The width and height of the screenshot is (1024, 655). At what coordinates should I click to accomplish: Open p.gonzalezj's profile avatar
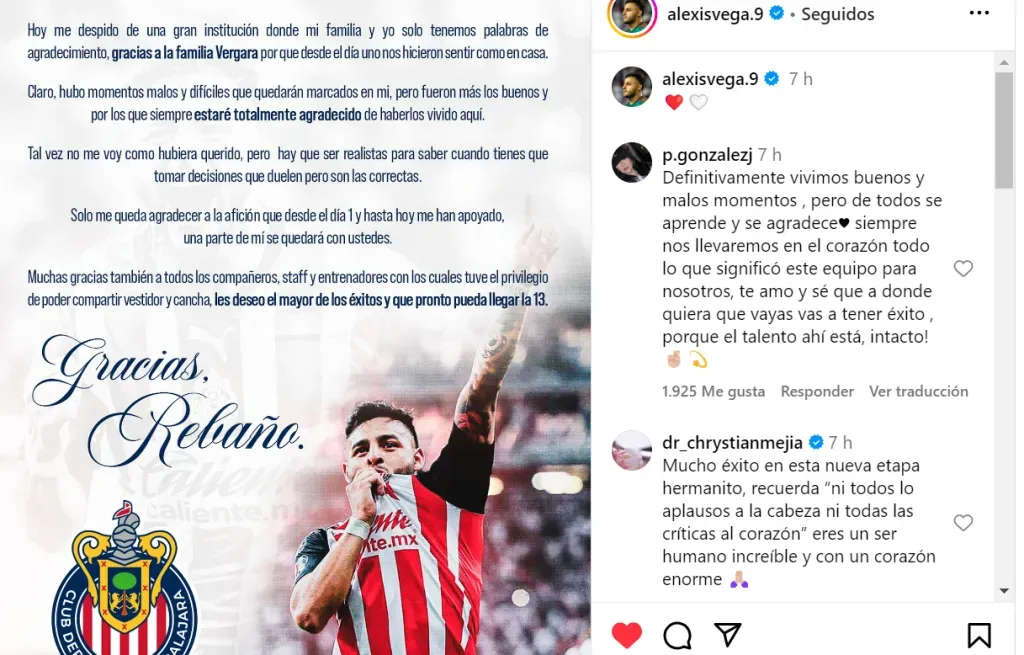click(x=632, y=162)
